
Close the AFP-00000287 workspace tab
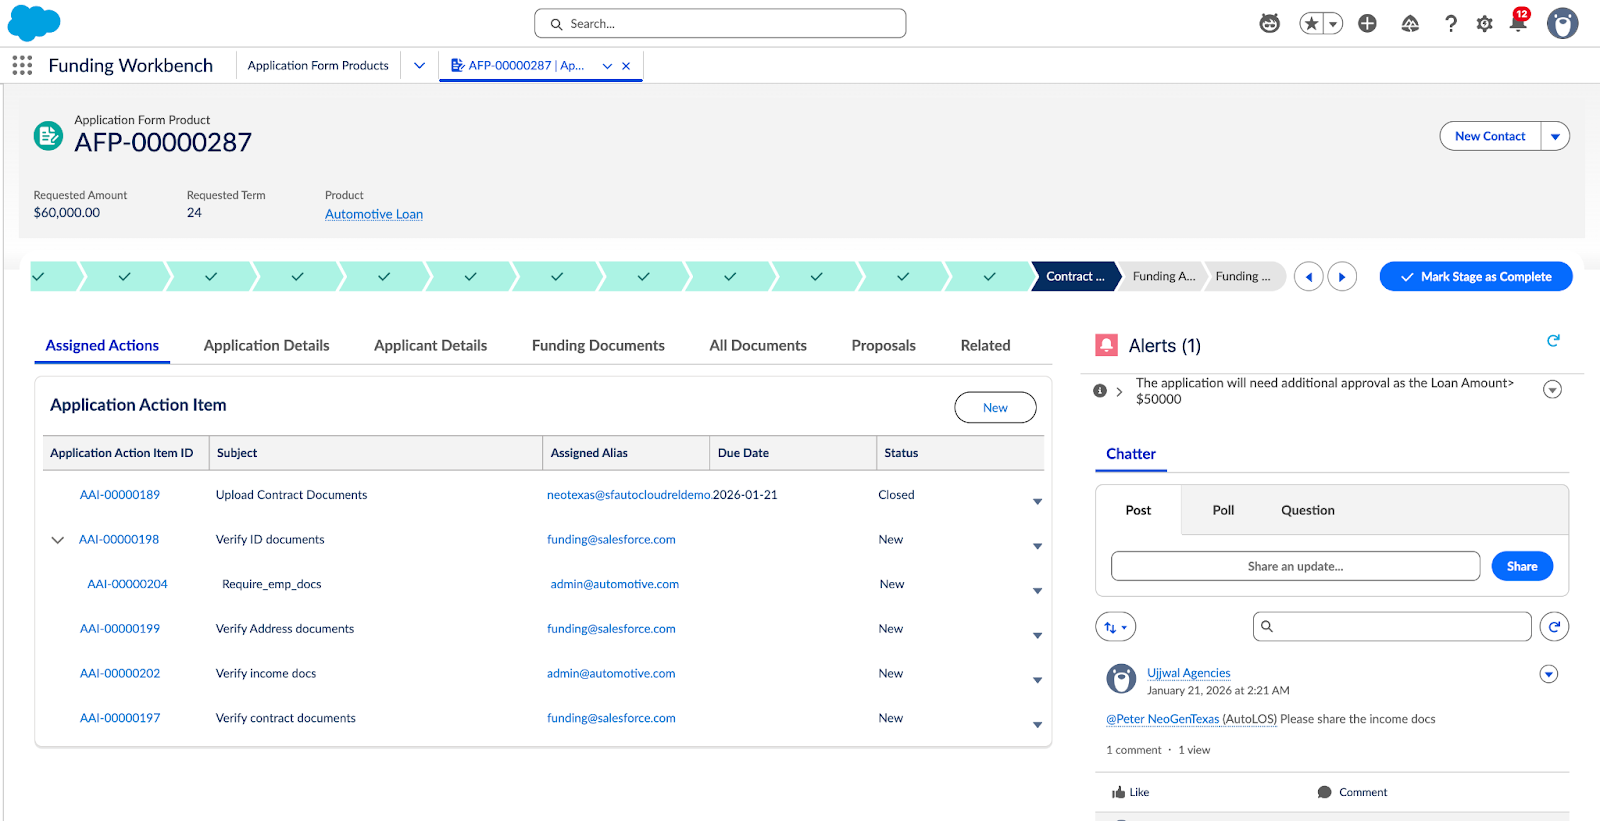626,66
